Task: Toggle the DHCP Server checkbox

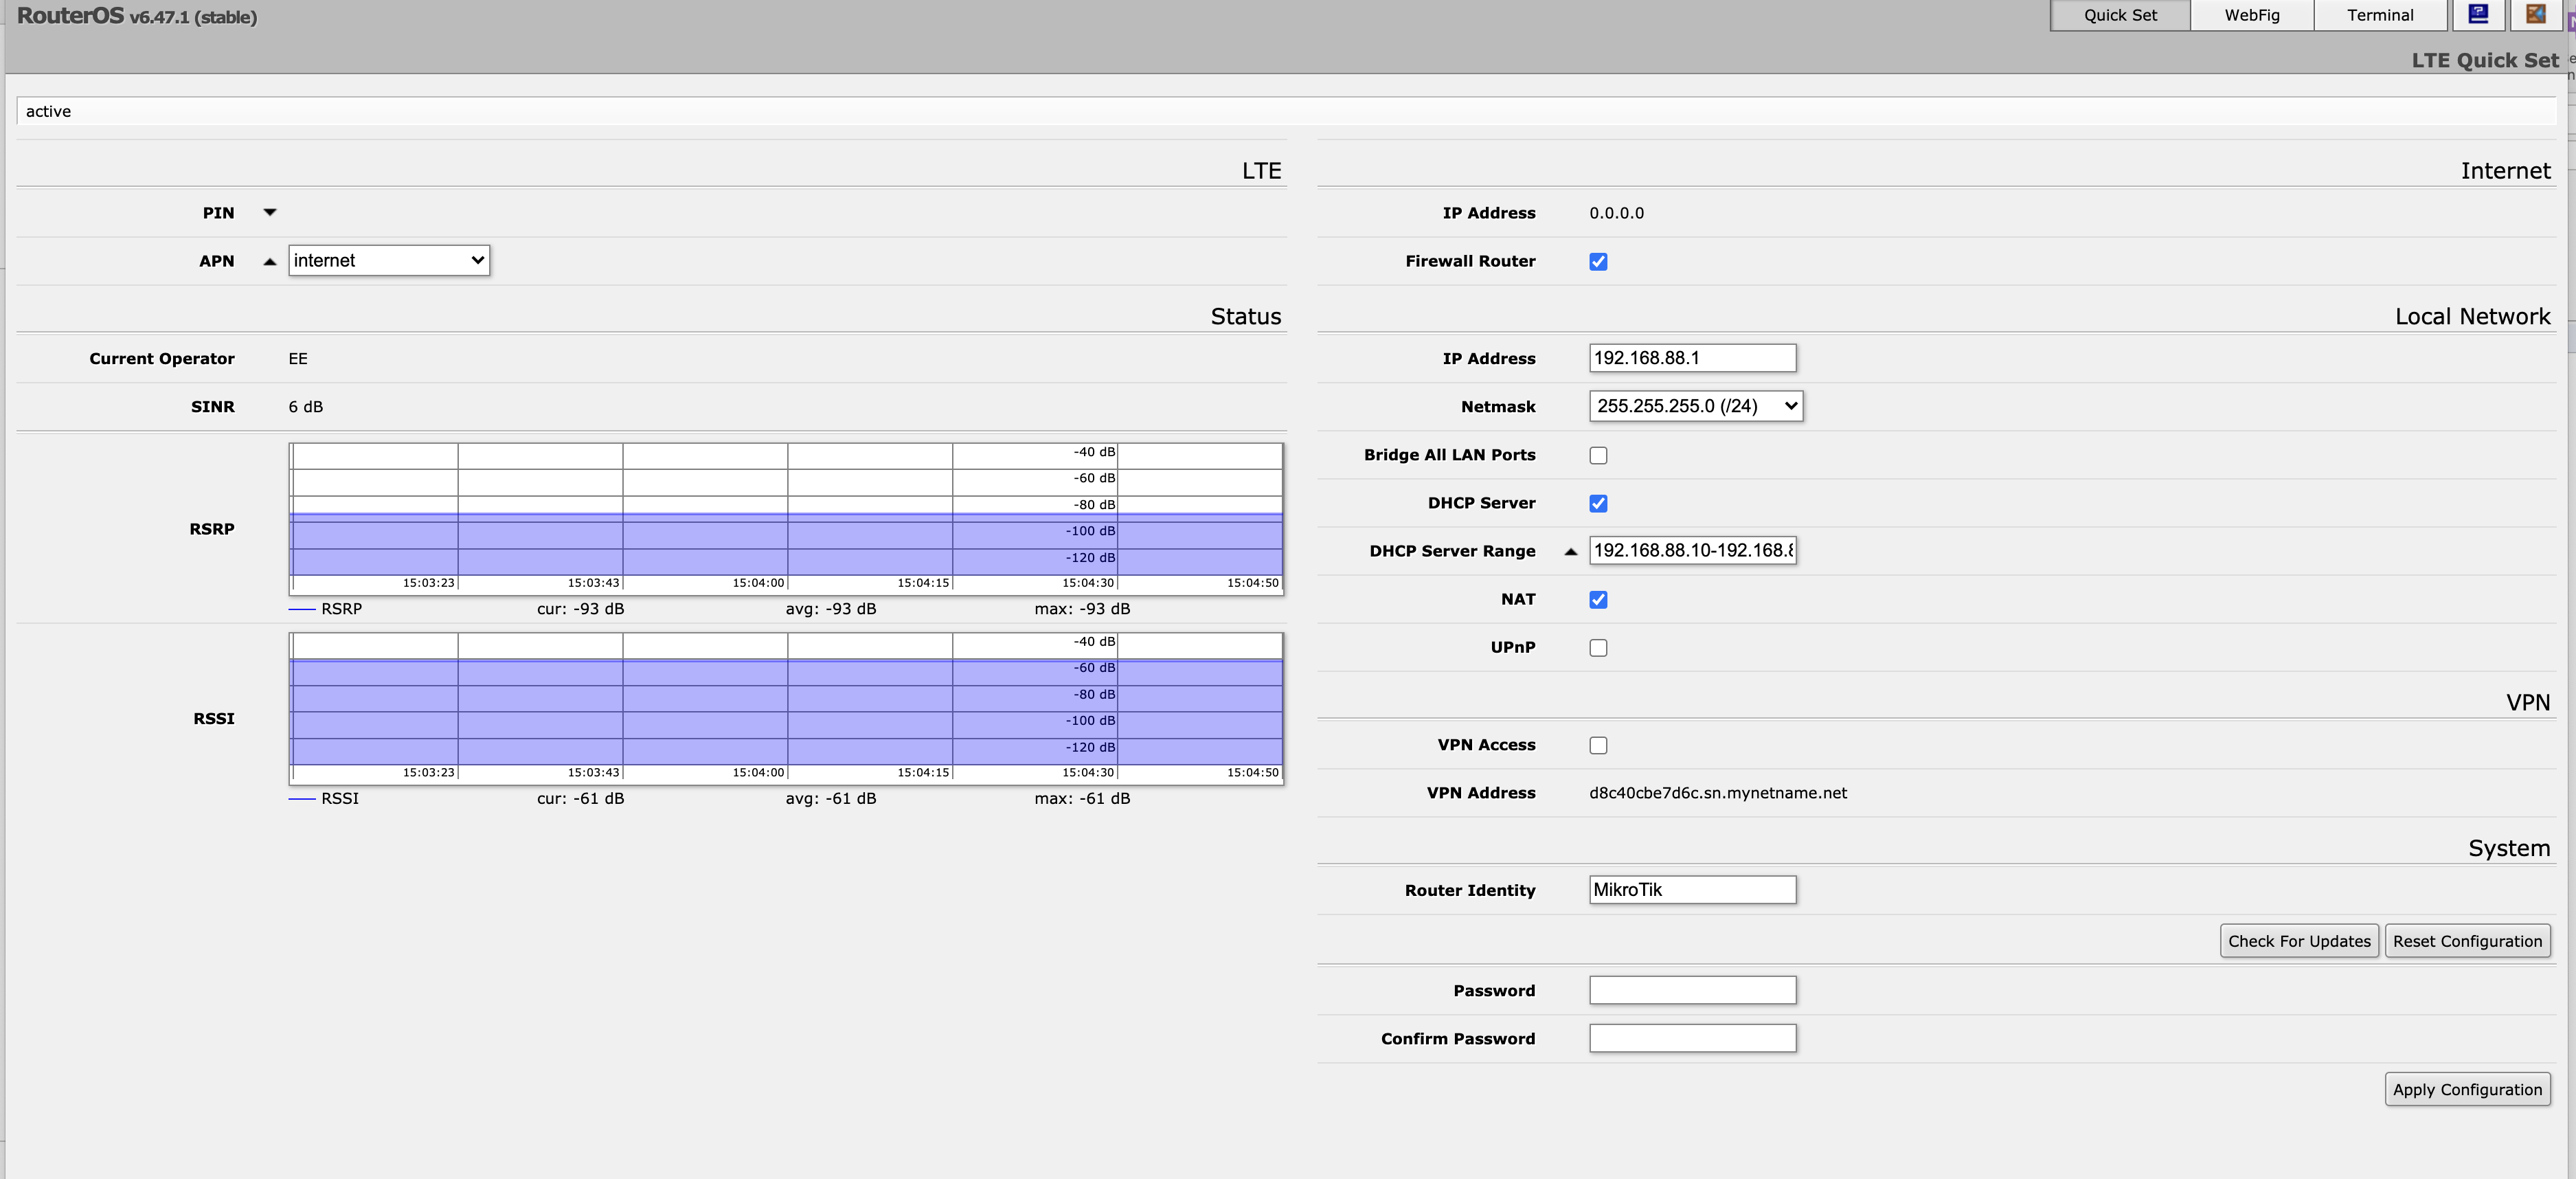Action: click(x=1599, y=504)
